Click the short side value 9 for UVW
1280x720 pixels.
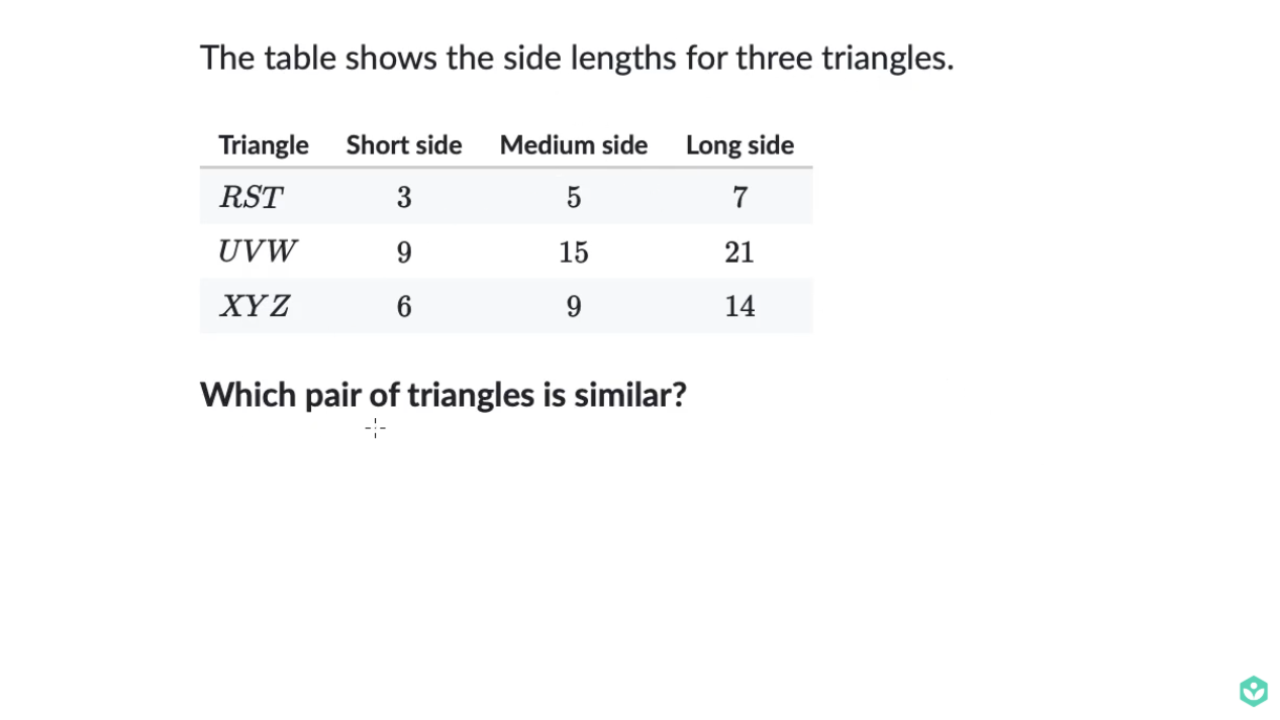pyautogui.click(x=404, y=252)
